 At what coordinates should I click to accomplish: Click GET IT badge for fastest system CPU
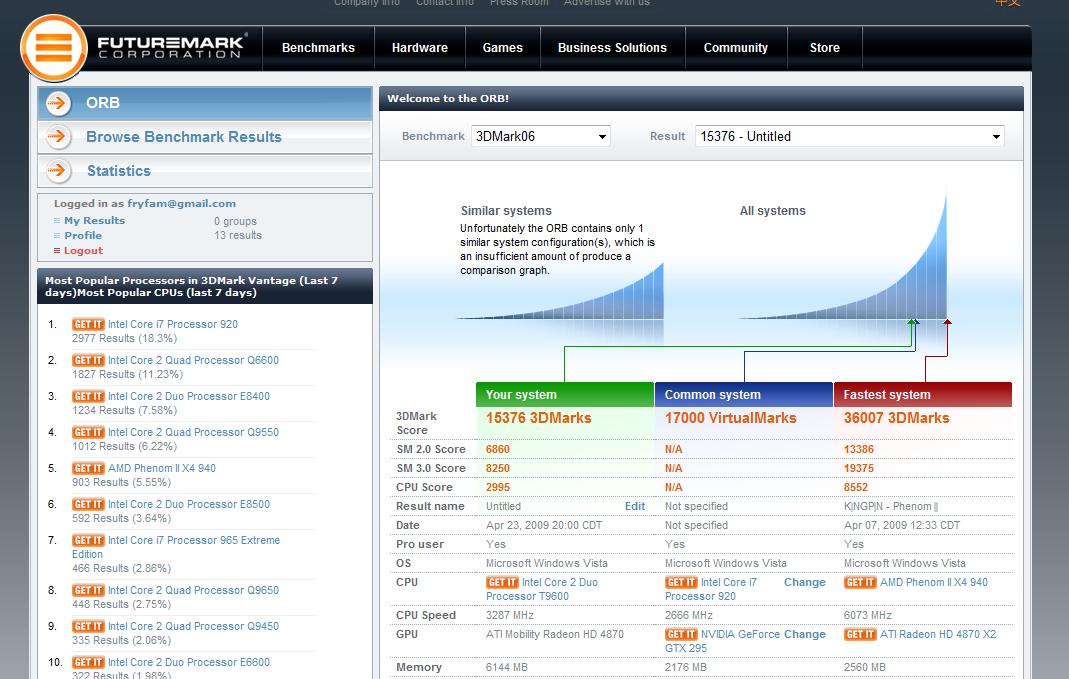(860, 583)
